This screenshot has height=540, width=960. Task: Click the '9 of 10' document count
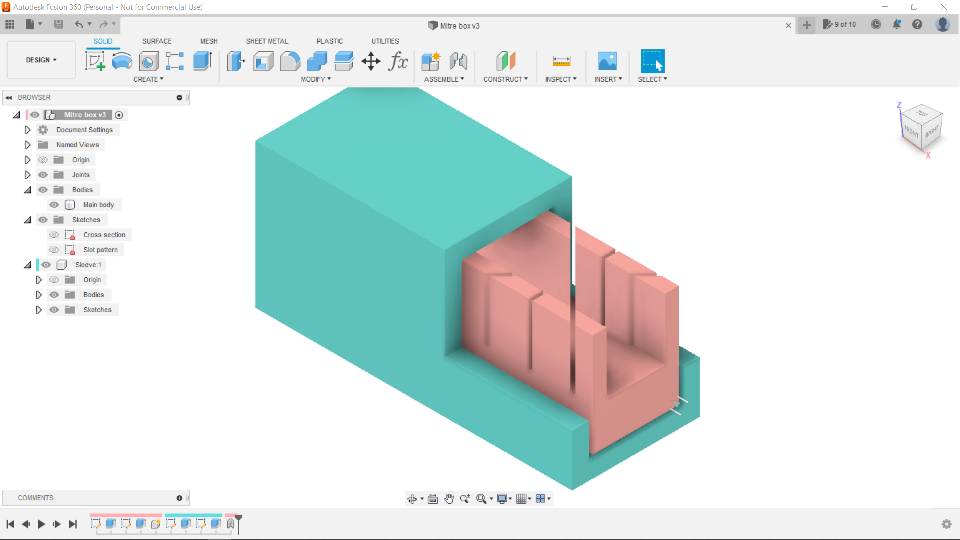click(839, 24)
